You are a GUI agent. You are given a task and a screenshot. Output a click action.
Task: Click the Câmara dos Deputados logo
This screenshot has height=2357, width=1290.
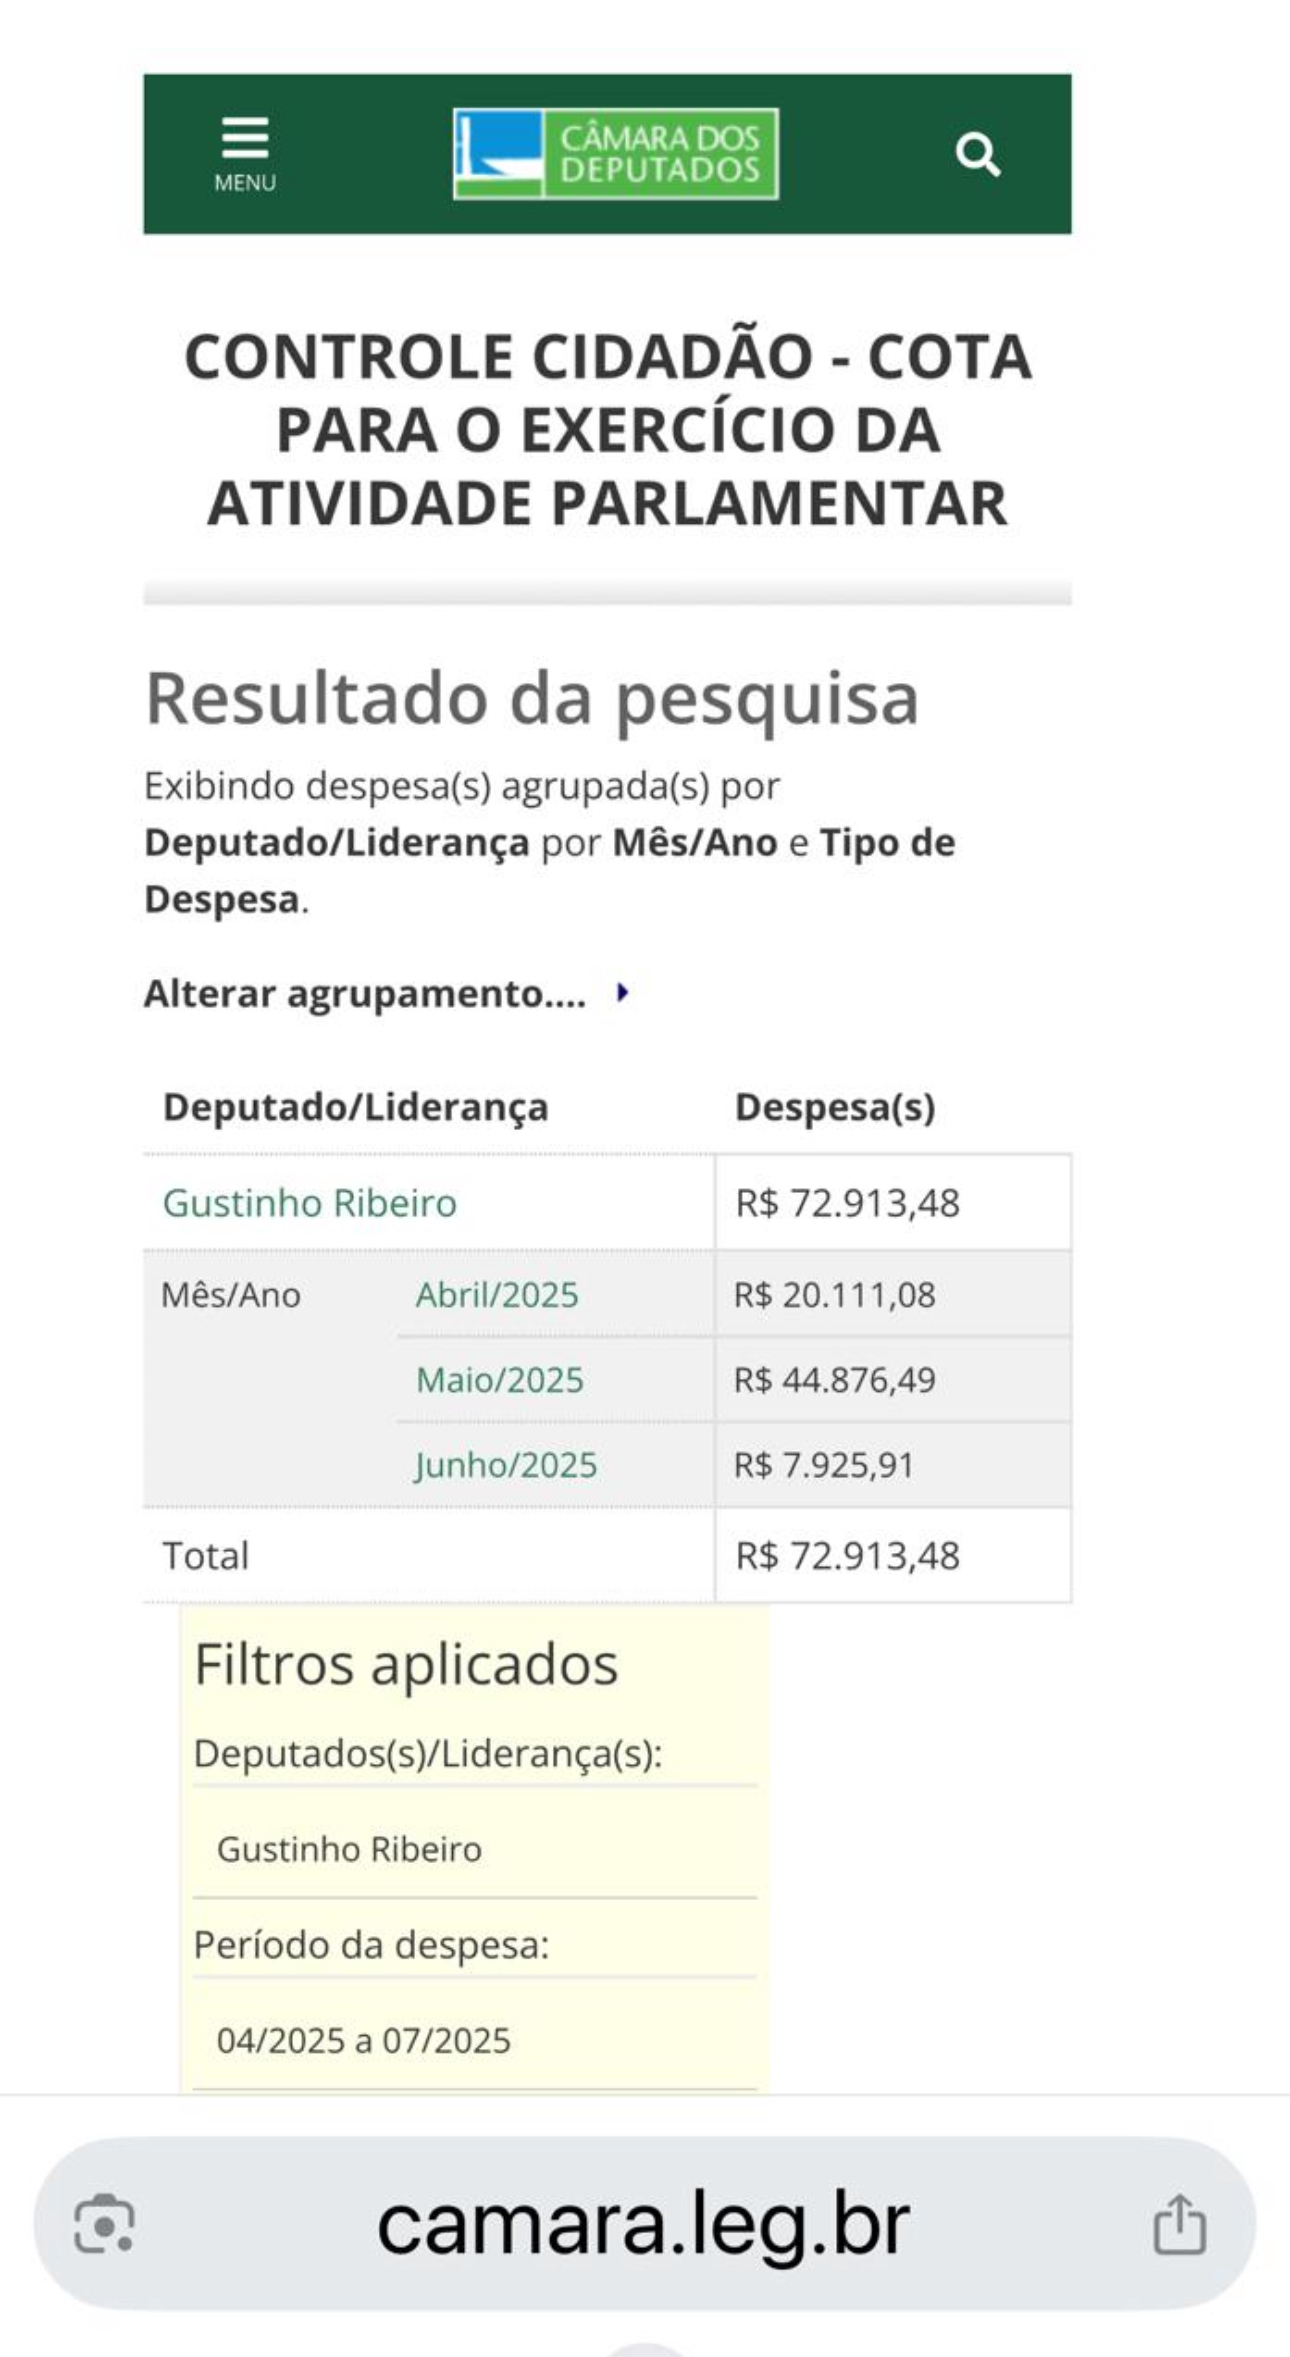pyautogui.click(x=615, y=154)
